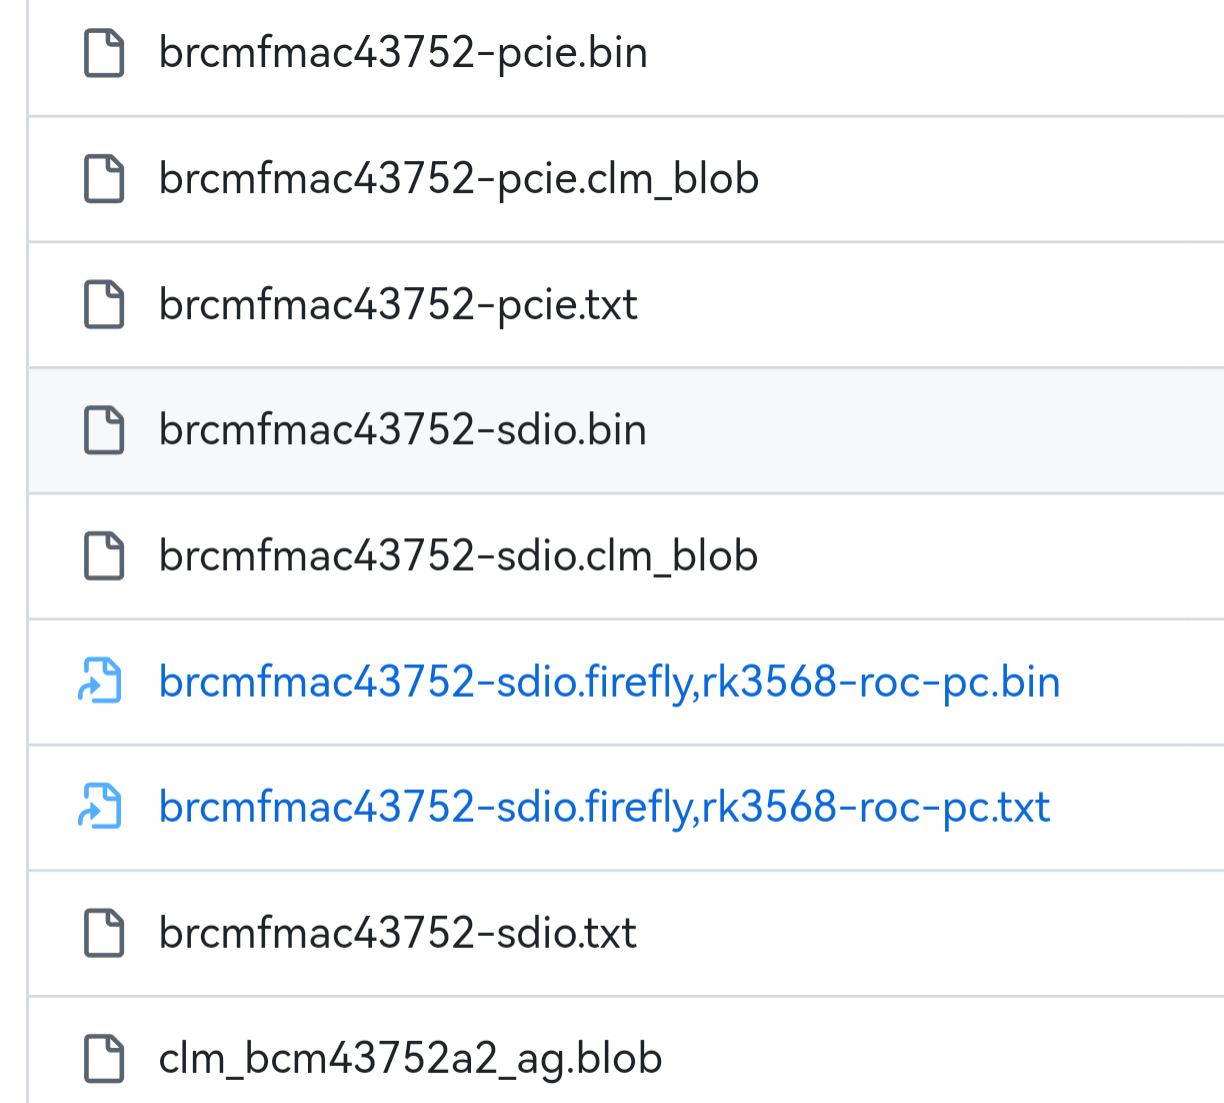Click file icon beside brcmfmac43752-pcie.txt
The image size is (1224, 1103).
point(103,305)
